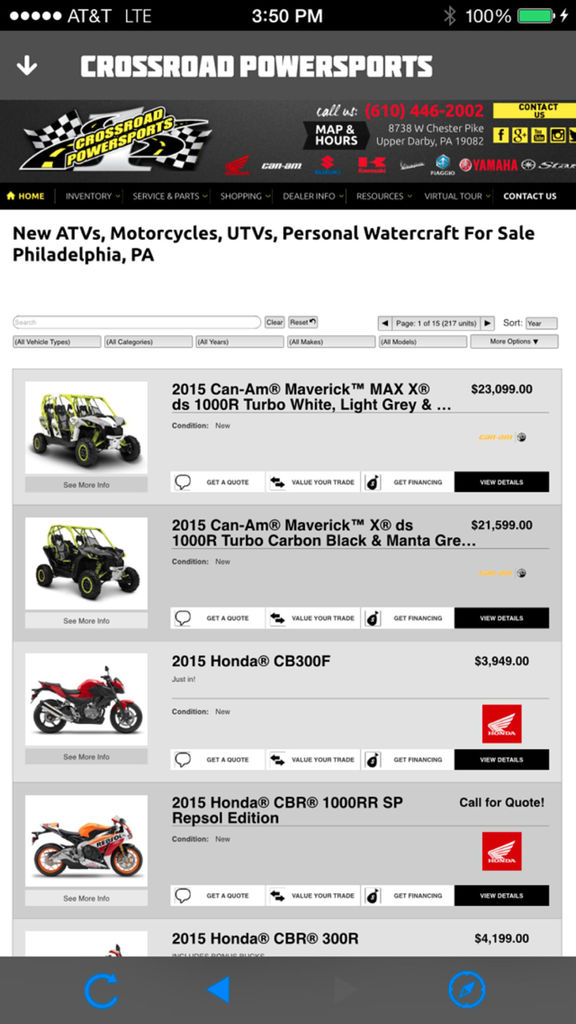This screenshot has height=1024, width=576.
Task: Go to next results page arrow
Action: 487,323
